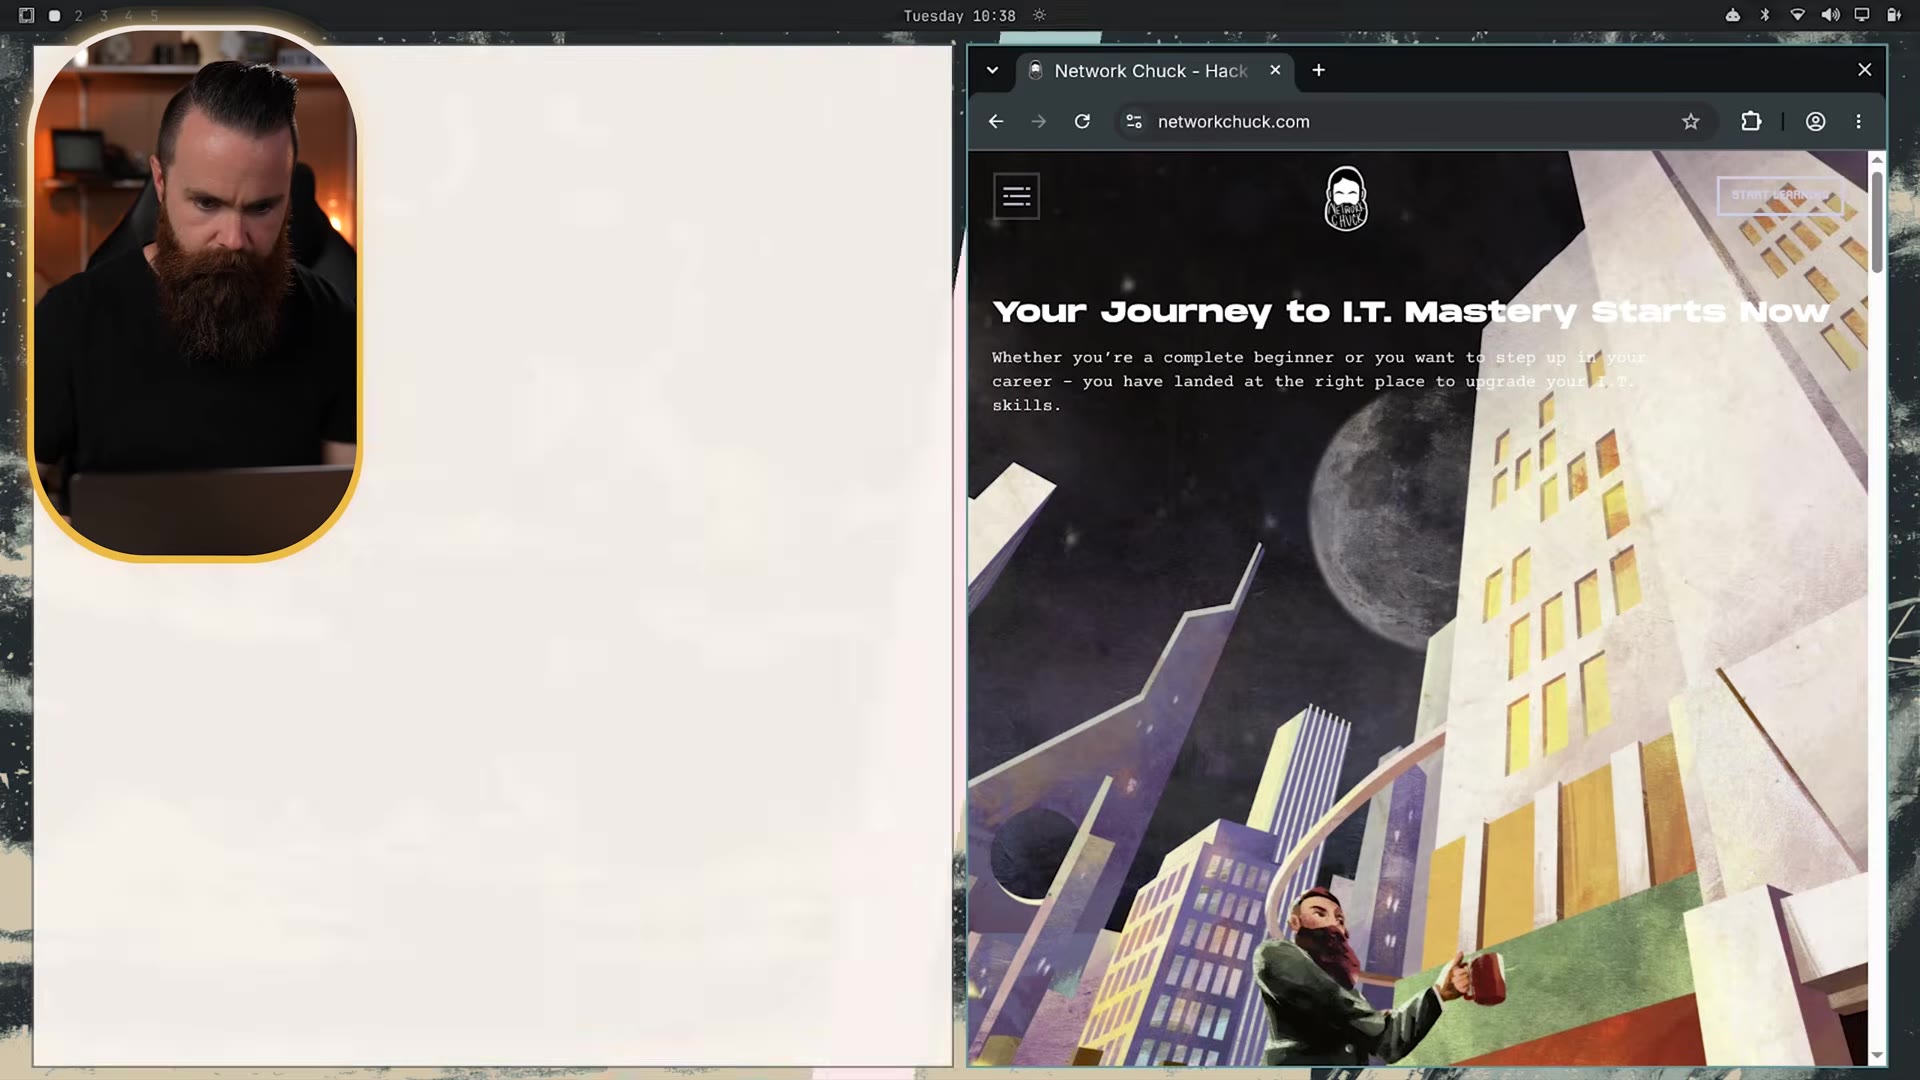Click the browser forward arrow
Image resolution: width=1920 pixels, height=1080 pixels.
(x=1039, y=121)
